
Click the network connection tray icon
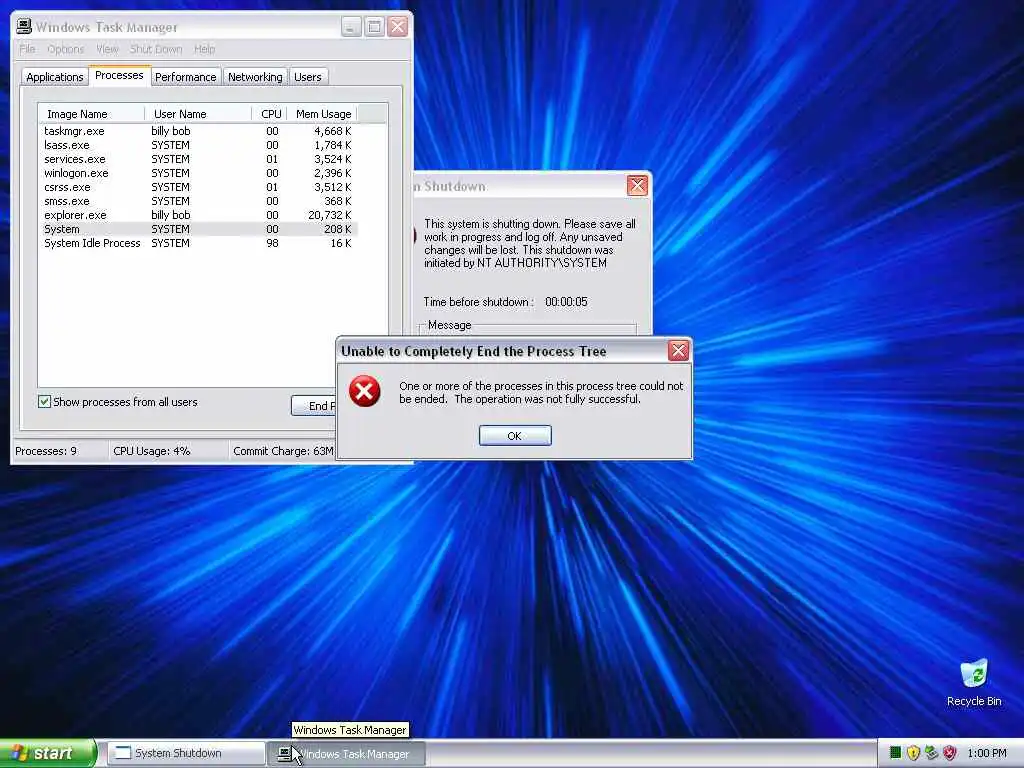[x=931, y=753]
